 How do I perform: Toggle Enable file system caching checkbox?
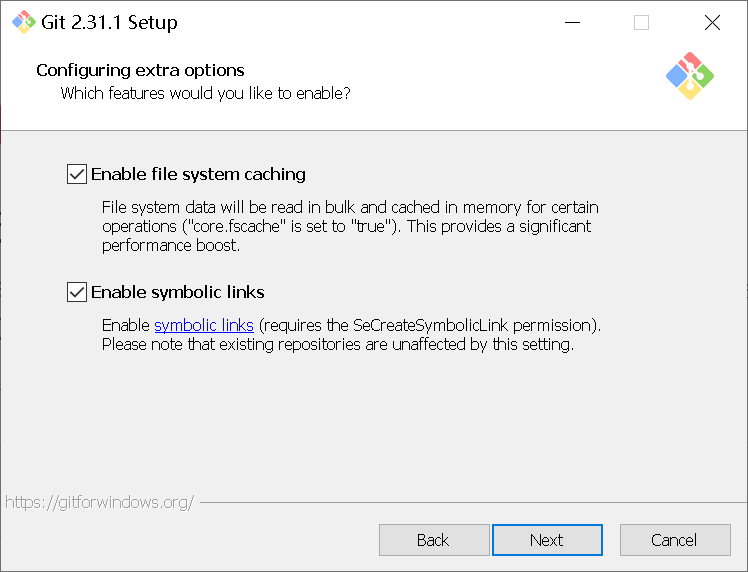click(77, 174)
